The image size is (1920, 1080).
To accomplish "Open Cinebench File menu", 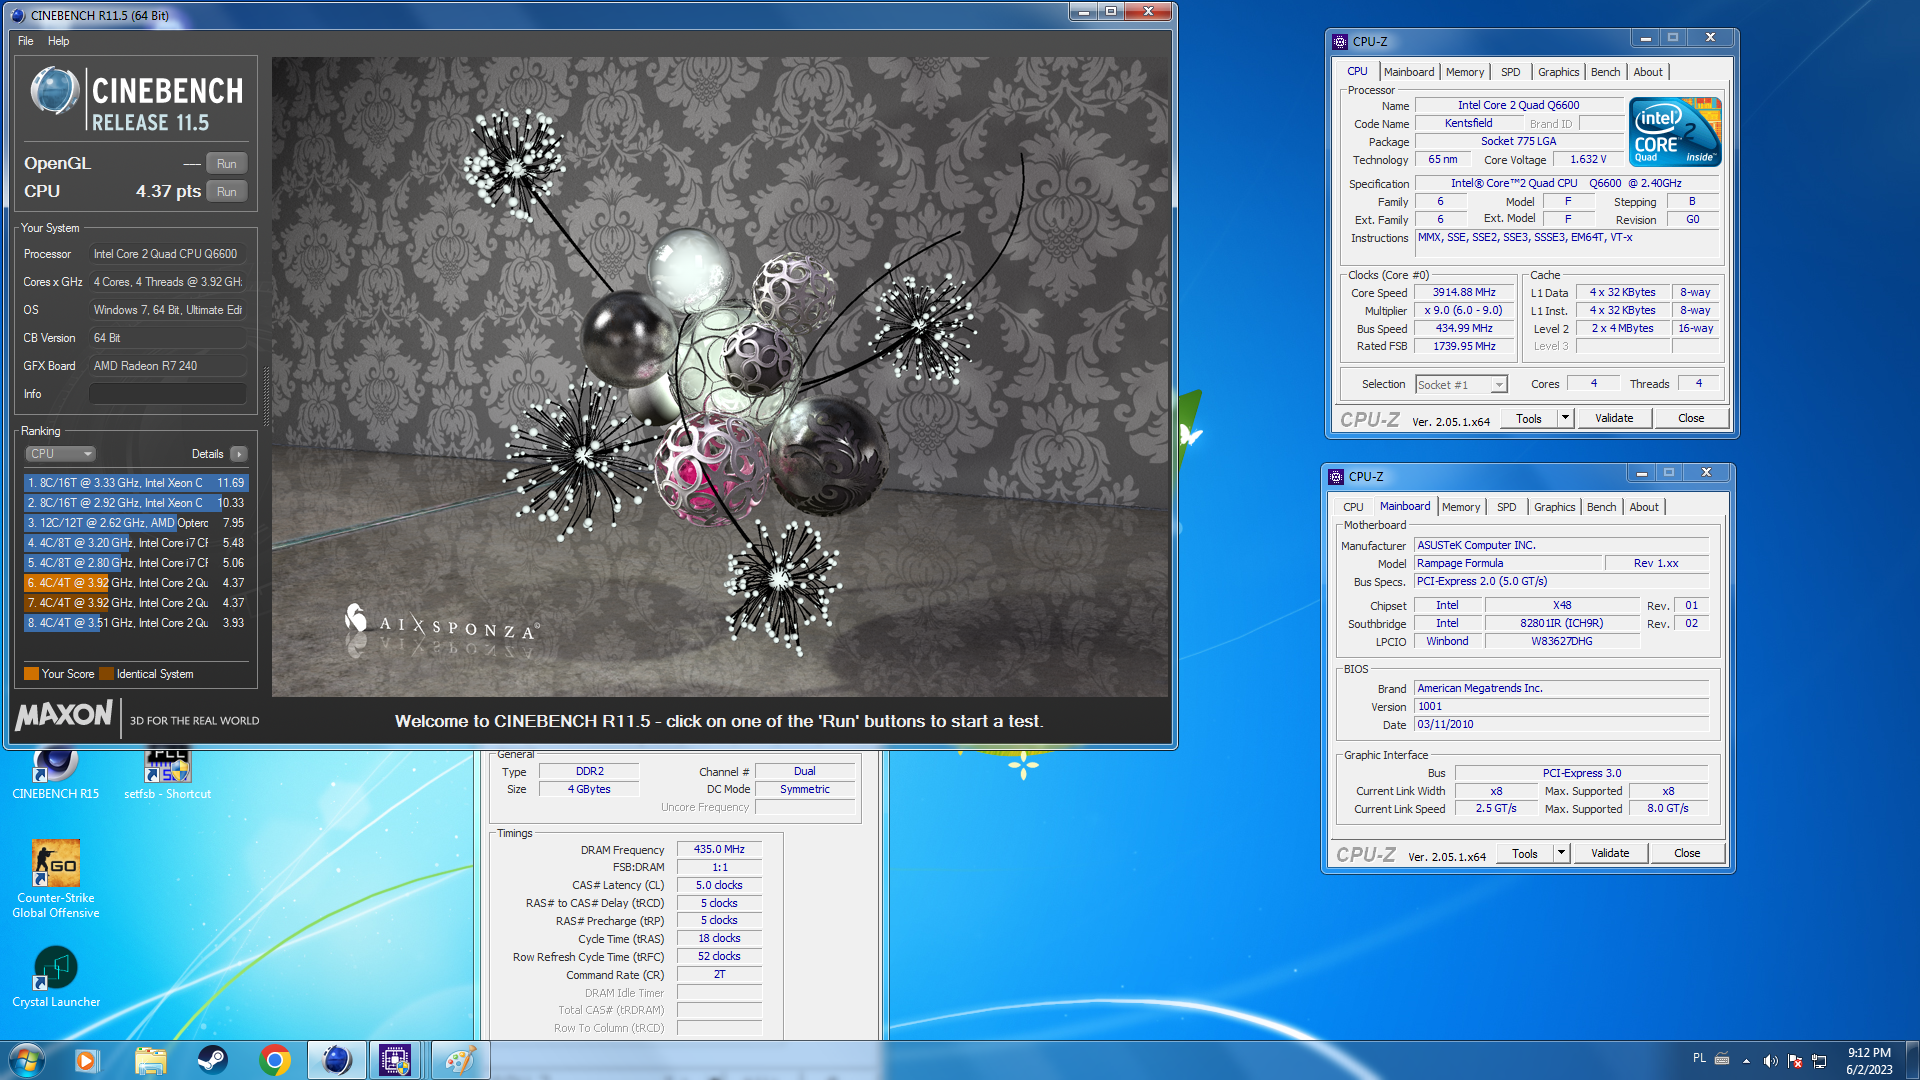I will click(26, 41).
